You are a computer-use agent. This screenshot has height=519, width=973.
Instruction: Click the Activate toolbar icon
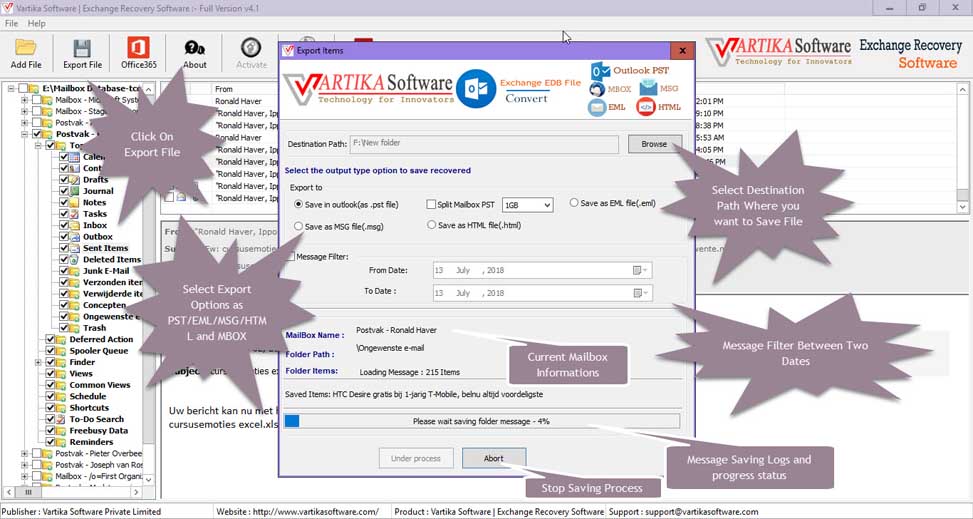pos(251,48)
